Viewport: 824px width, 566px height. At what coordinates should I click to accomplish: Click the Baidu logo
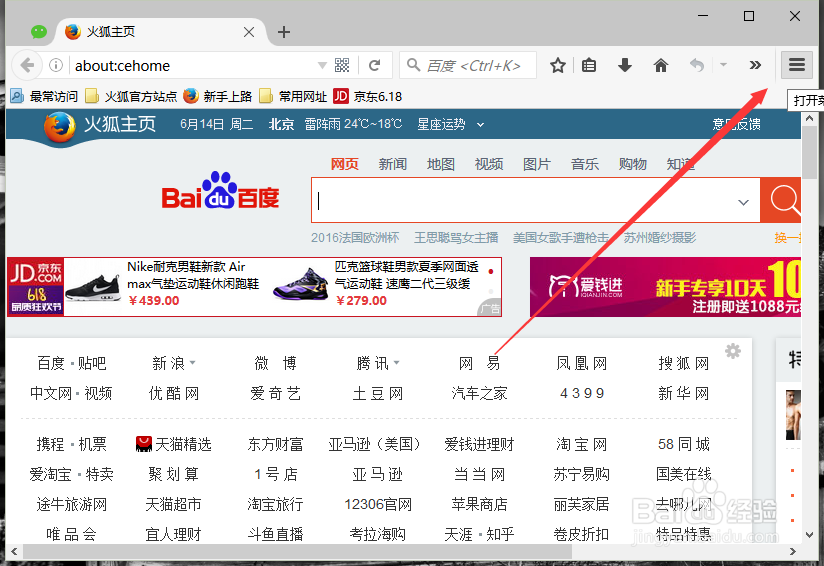pyautogui.click(x=220, y=191)
